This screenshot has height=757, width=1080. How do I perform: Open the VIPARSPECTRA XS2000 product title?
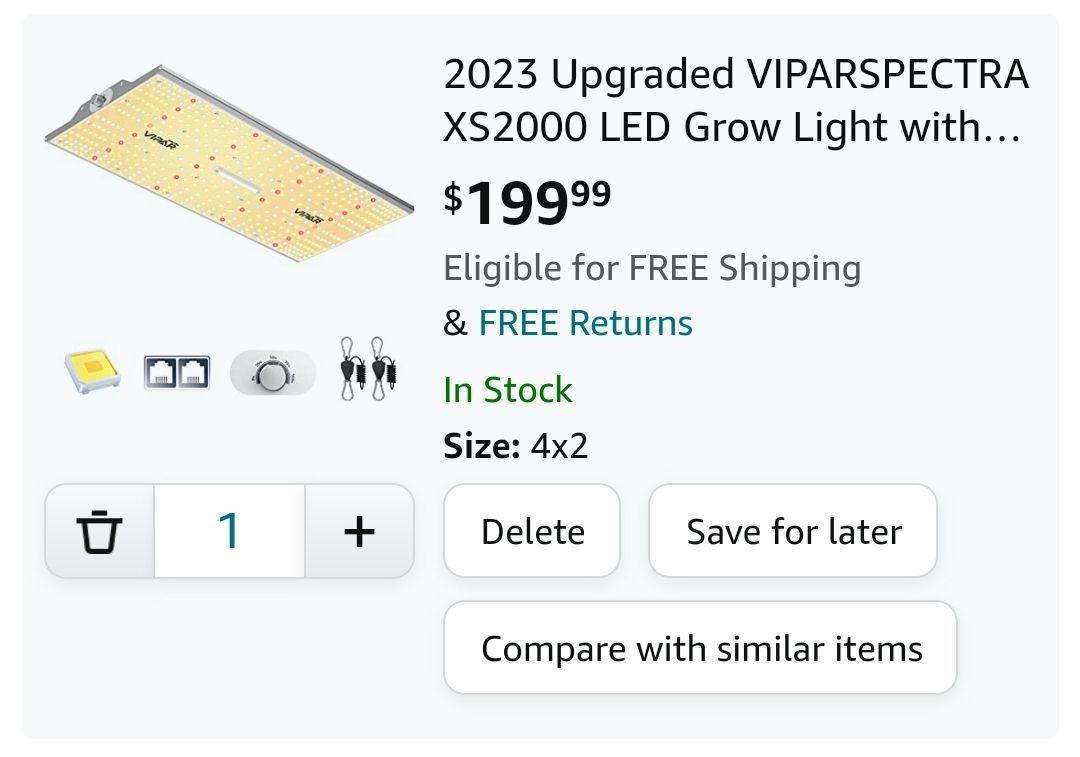point(736,101)
